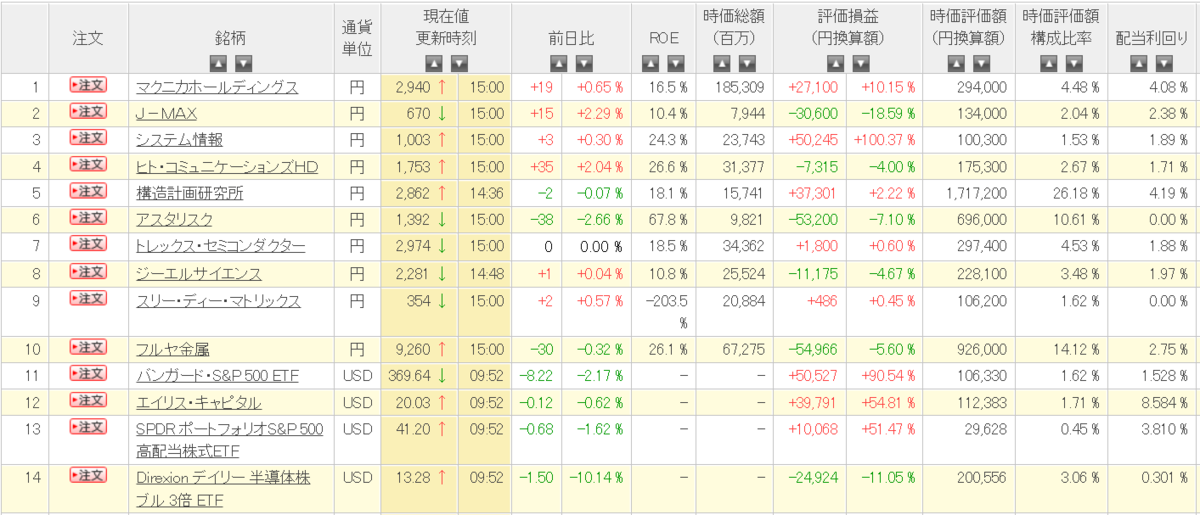Viewport: 1200px width, 515px height.
Task: Click 注文 button in フルヤ金属 row
Action: click(88, 347)
